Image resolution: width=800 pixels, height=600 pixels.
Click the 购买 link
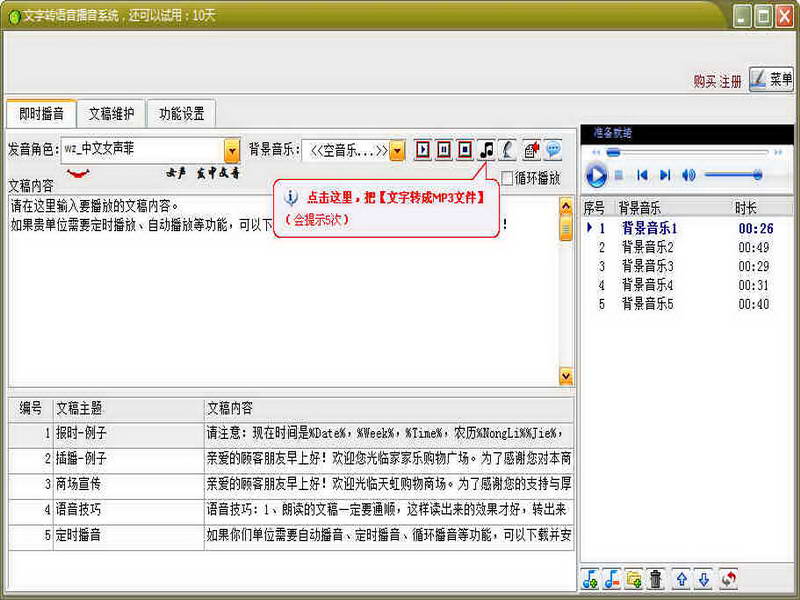705,81
